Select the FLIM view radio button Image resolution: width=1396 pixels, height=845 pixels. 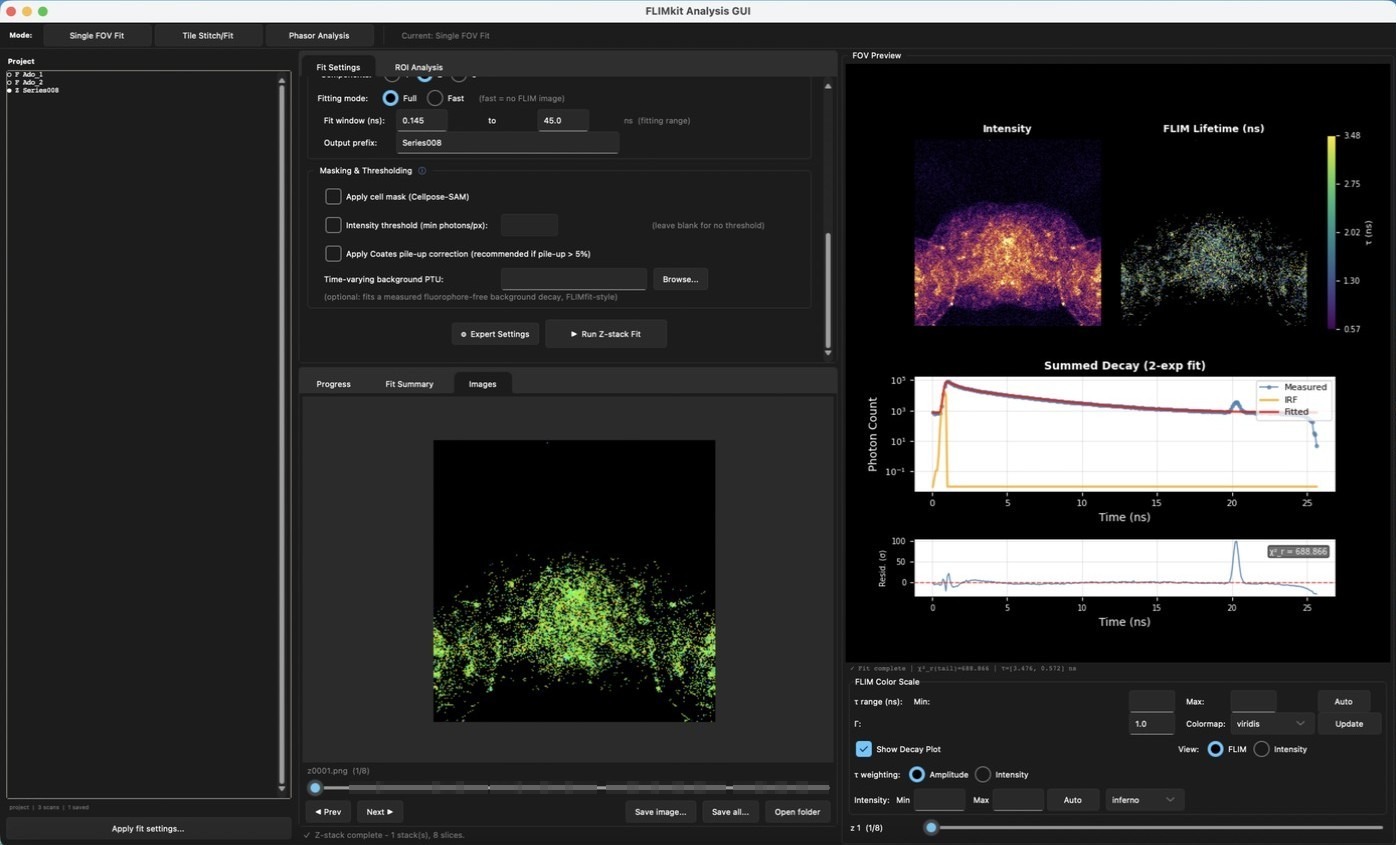pyautogui.click(x=1215, y=749)
